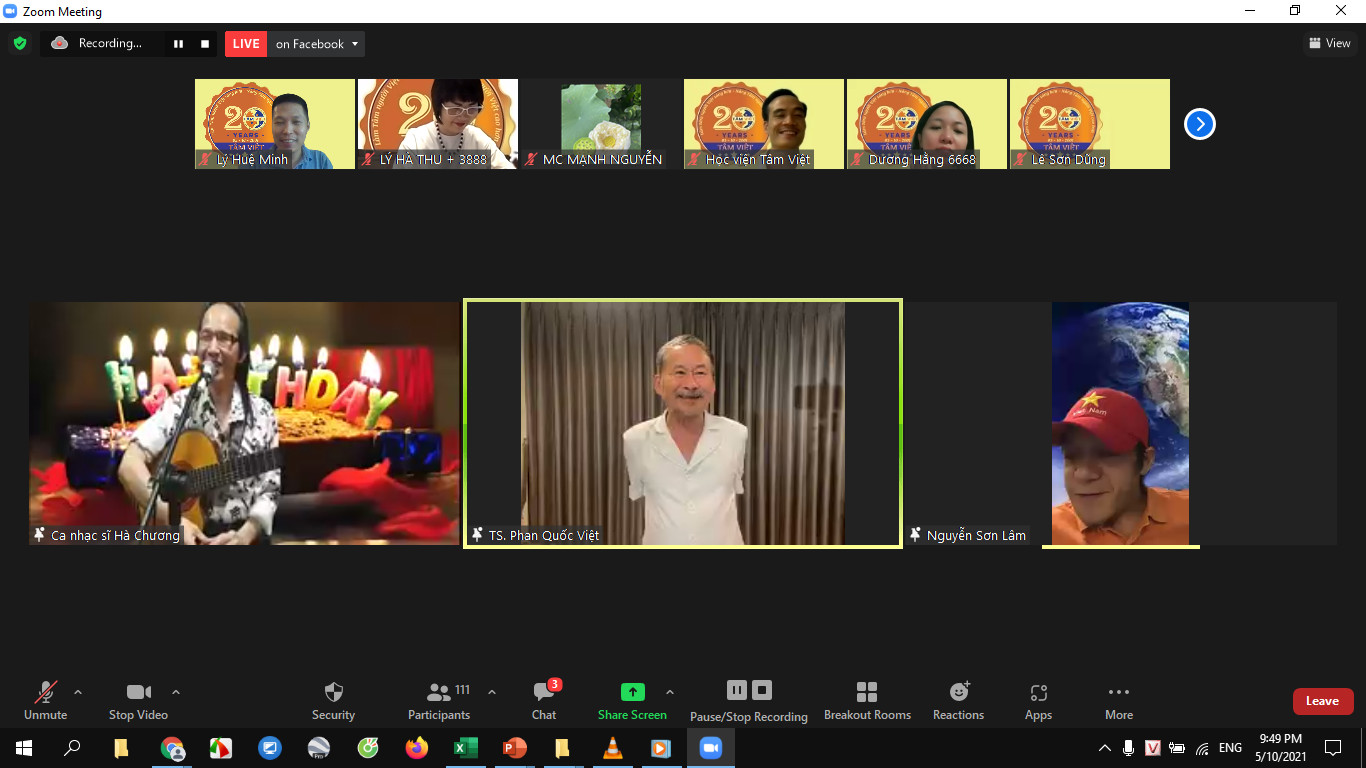Open the Windows notification center

1333,748
